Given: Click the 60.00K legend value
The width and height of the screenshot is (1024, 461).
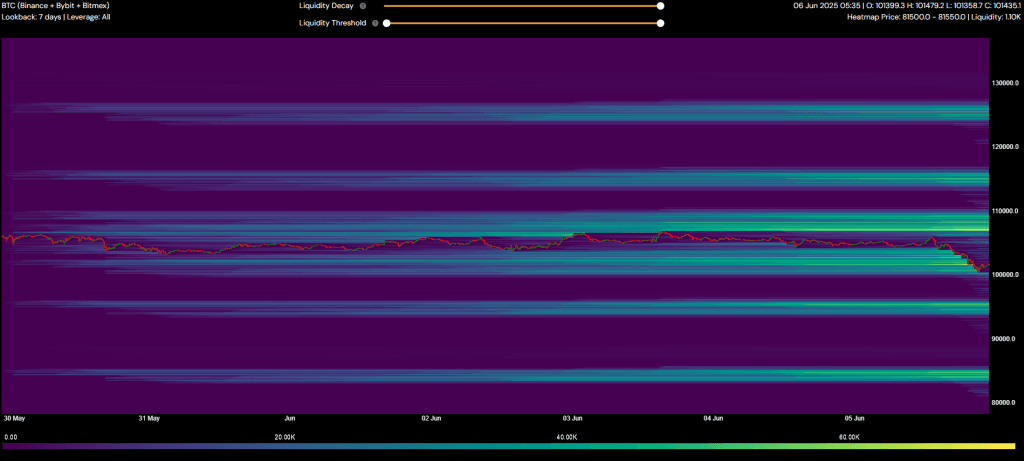Looking at the screenshot, I should (848, 436).
